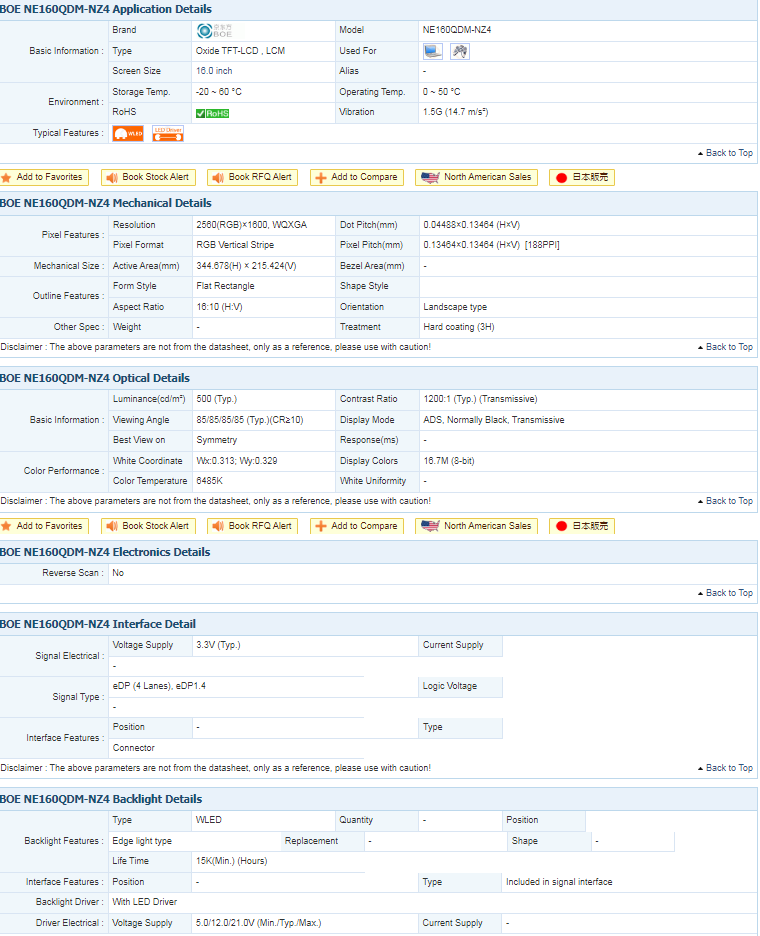Viewport: 760px width, 936px height.
Task: Click the Backlight Details section heading
Action: coord(101,799)
